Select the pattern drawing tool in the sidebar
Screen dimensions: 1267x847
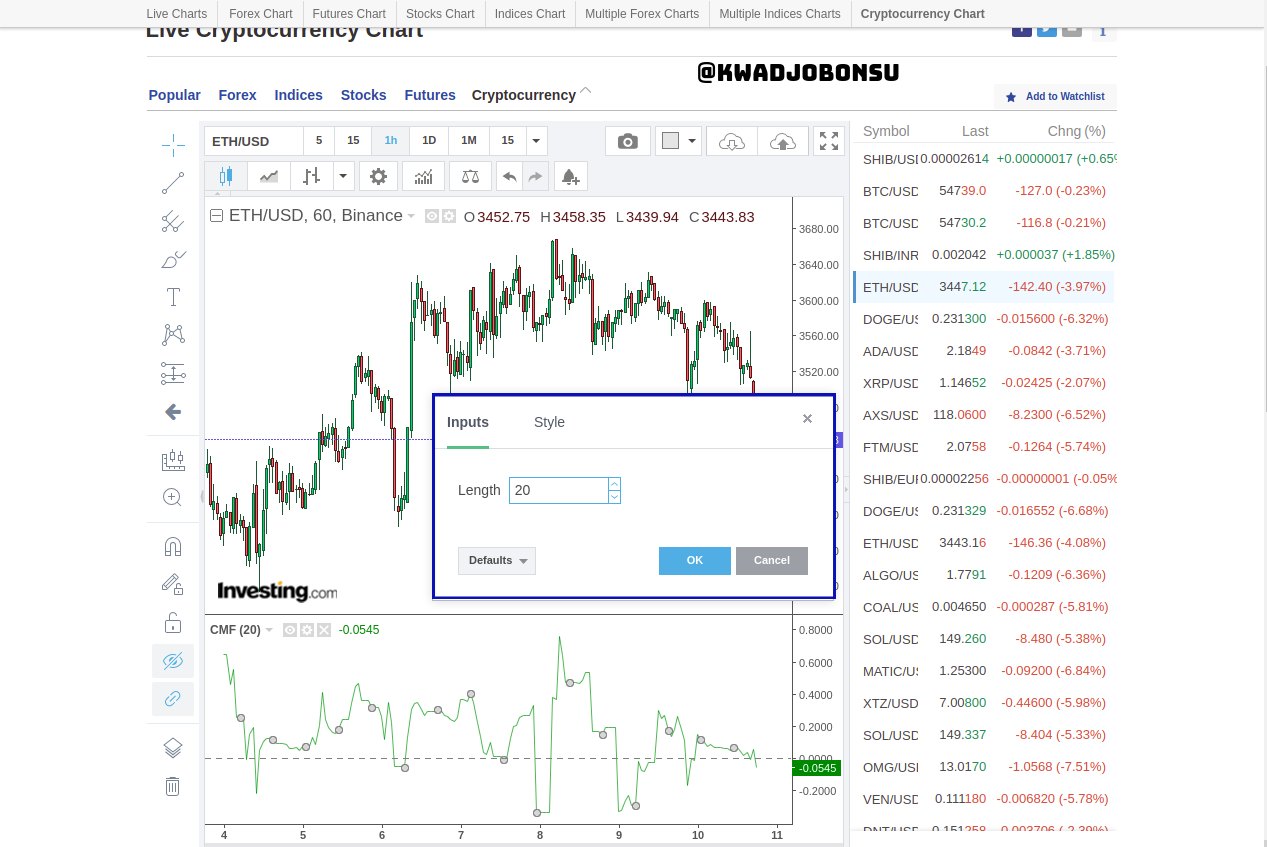(173, 335)
